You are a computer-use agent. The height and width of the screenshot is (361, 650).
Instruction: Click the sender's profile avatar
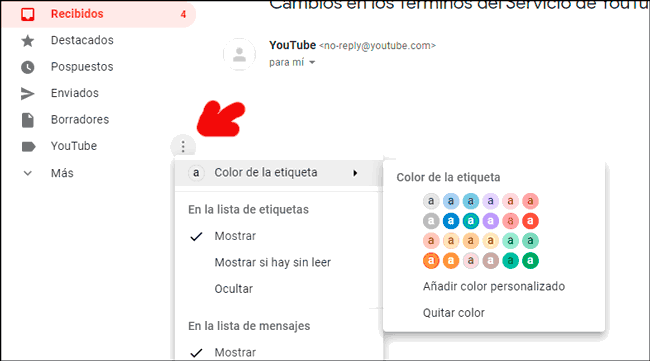(x=239, y=54)
